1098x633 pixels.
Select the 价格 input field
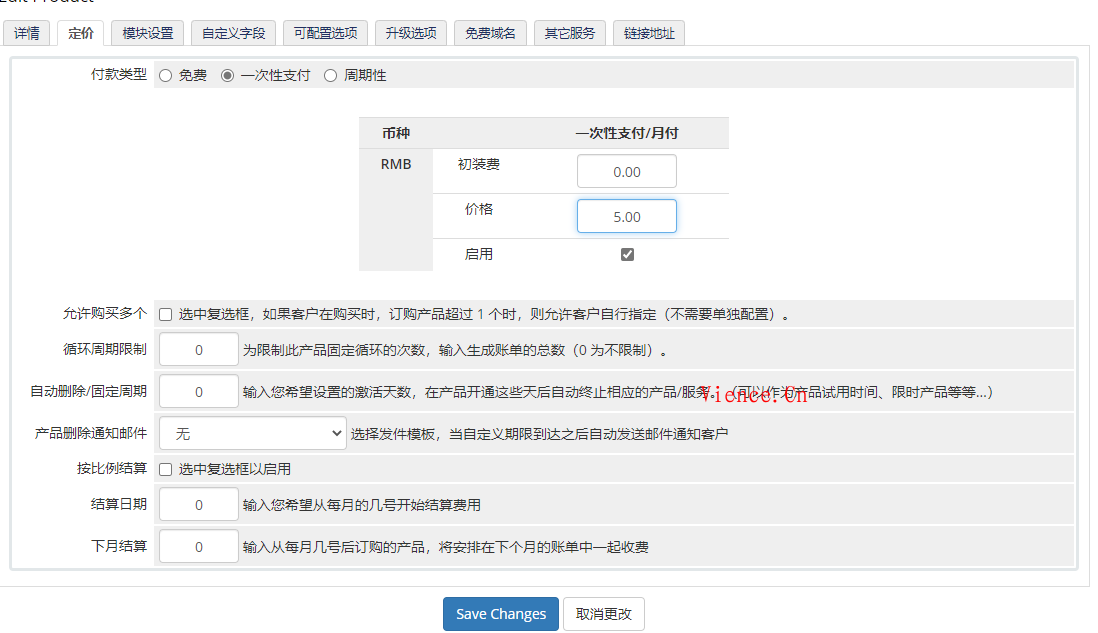(626, 215)
